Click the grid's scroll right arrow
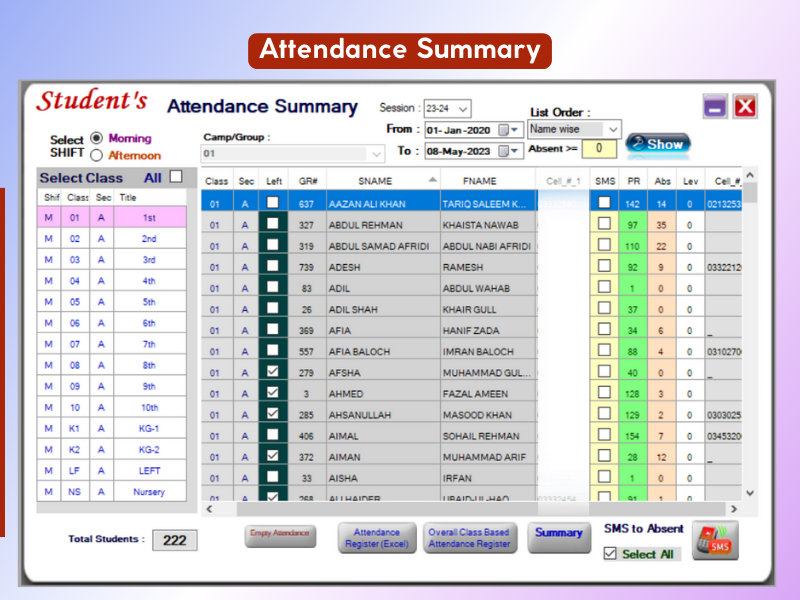This screenshot has width=800, height=600. [732, 509]
